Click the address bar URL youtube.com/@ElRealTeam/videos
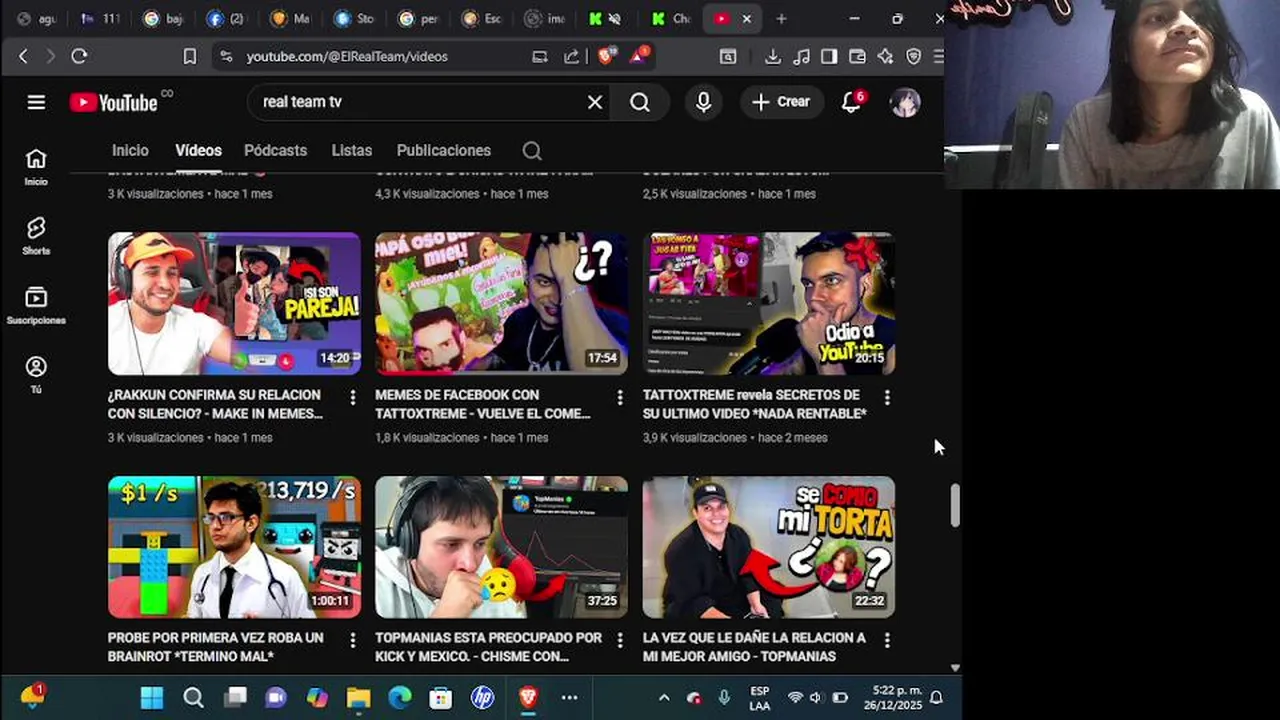1280x720 pixels. click(347, 57)
